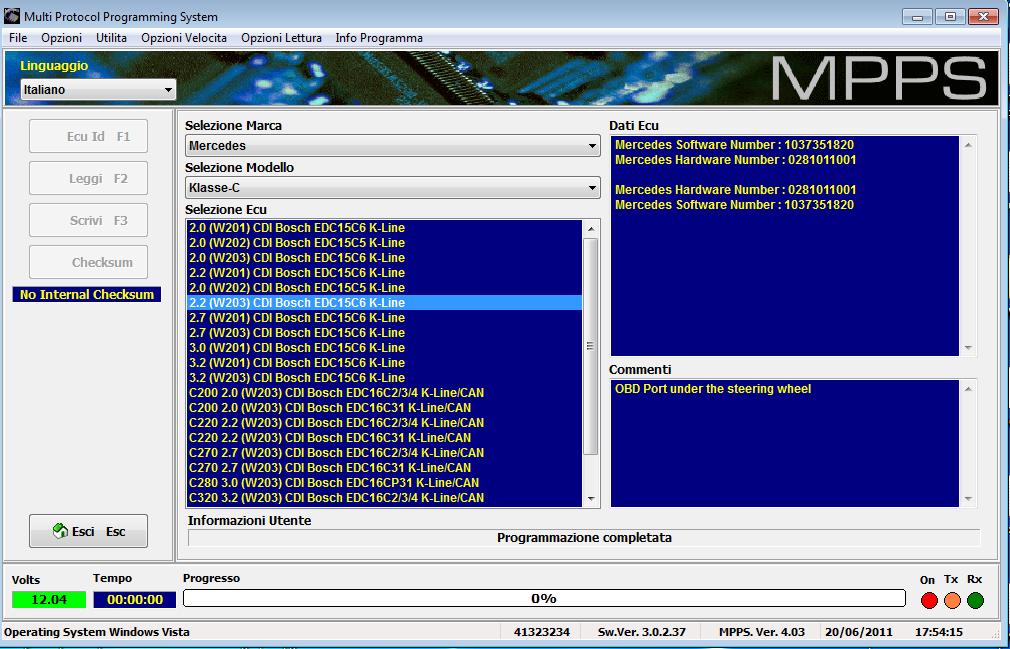This screenshot has height=649, width=1010.
Task: Expand the Selezione Modello dropdown showing Klasse-C
Action: pyautogui.click(x=393, y=188)
